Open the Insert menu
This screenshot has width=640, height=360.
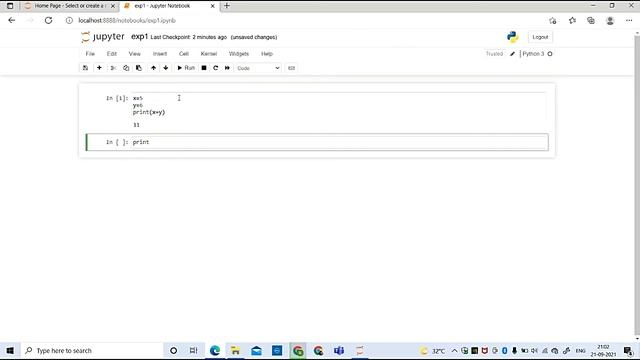(x=160, y=54)
